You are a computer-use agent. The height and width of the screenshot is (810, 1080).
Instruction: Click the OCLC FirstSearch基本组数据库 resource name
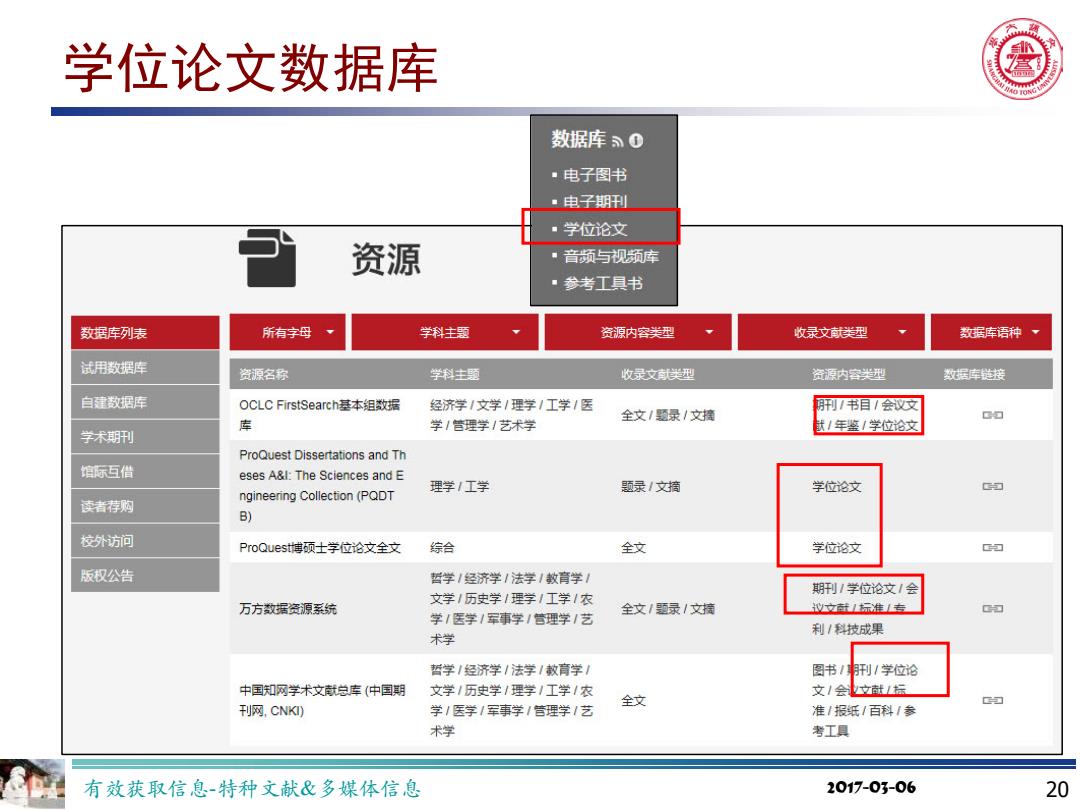click(x=320, y=415)
